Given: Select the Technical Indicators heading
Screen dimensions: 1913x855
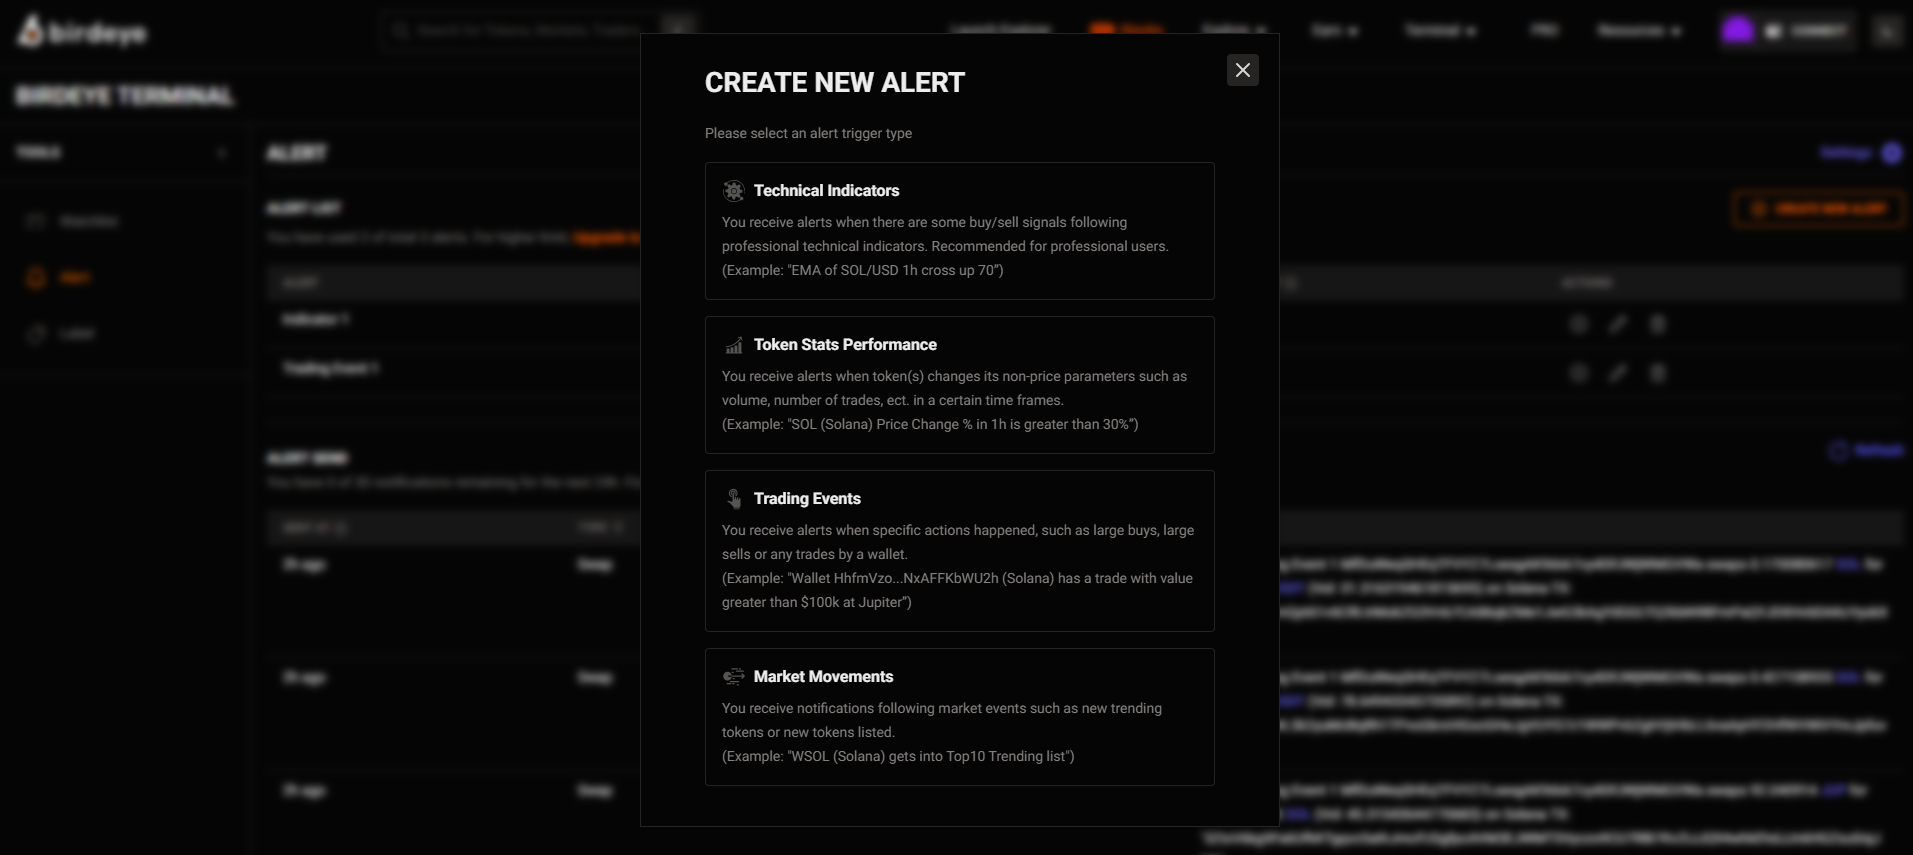Looking at the screenshot, I should (826, 191).
